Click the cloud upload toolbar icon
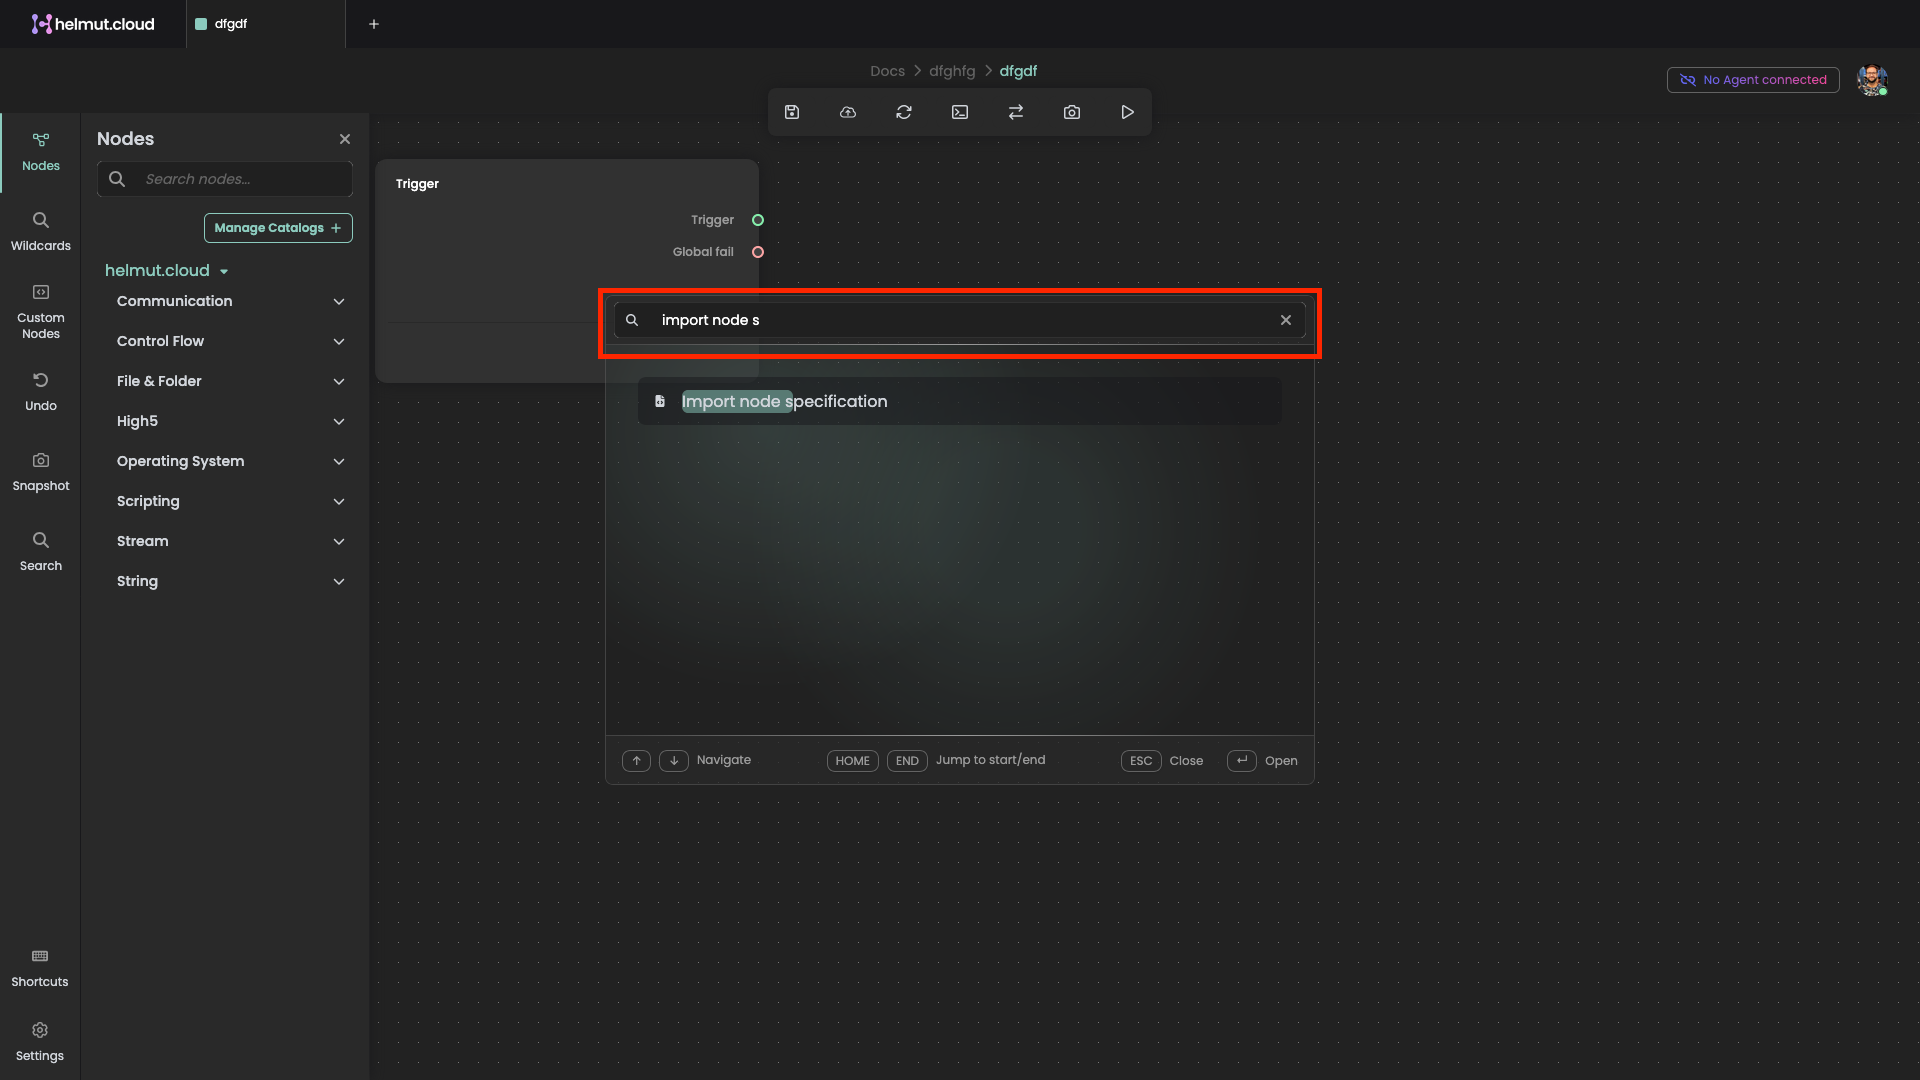 848,112
